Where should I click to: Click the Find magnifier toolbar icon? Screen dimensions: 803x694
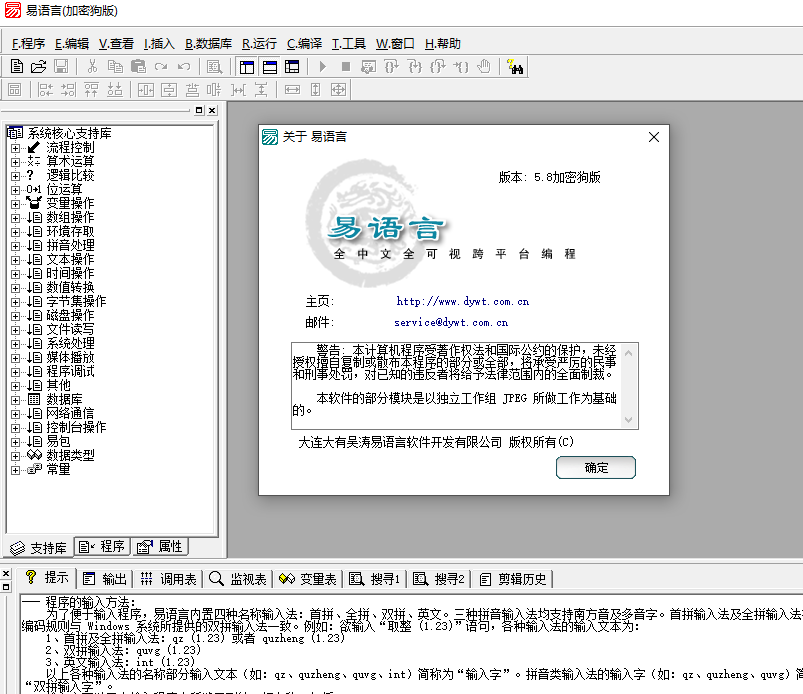pos(215,67)
